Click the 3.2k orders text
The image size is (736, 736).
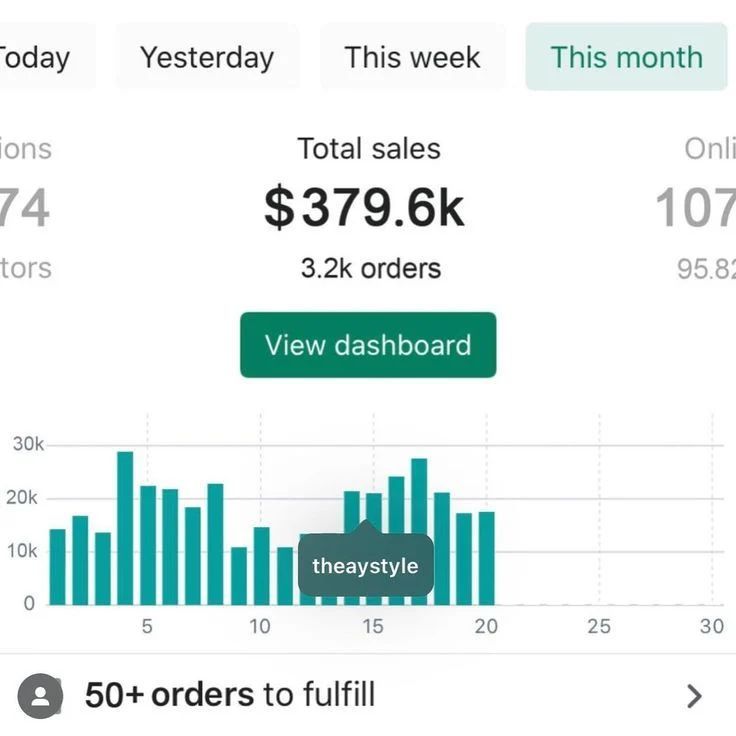370,268
